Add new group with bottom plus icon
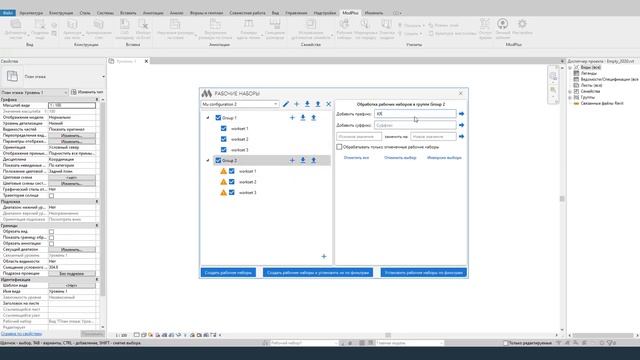The height and width of the screenshot is (360, 640). [x=324, y=256]
